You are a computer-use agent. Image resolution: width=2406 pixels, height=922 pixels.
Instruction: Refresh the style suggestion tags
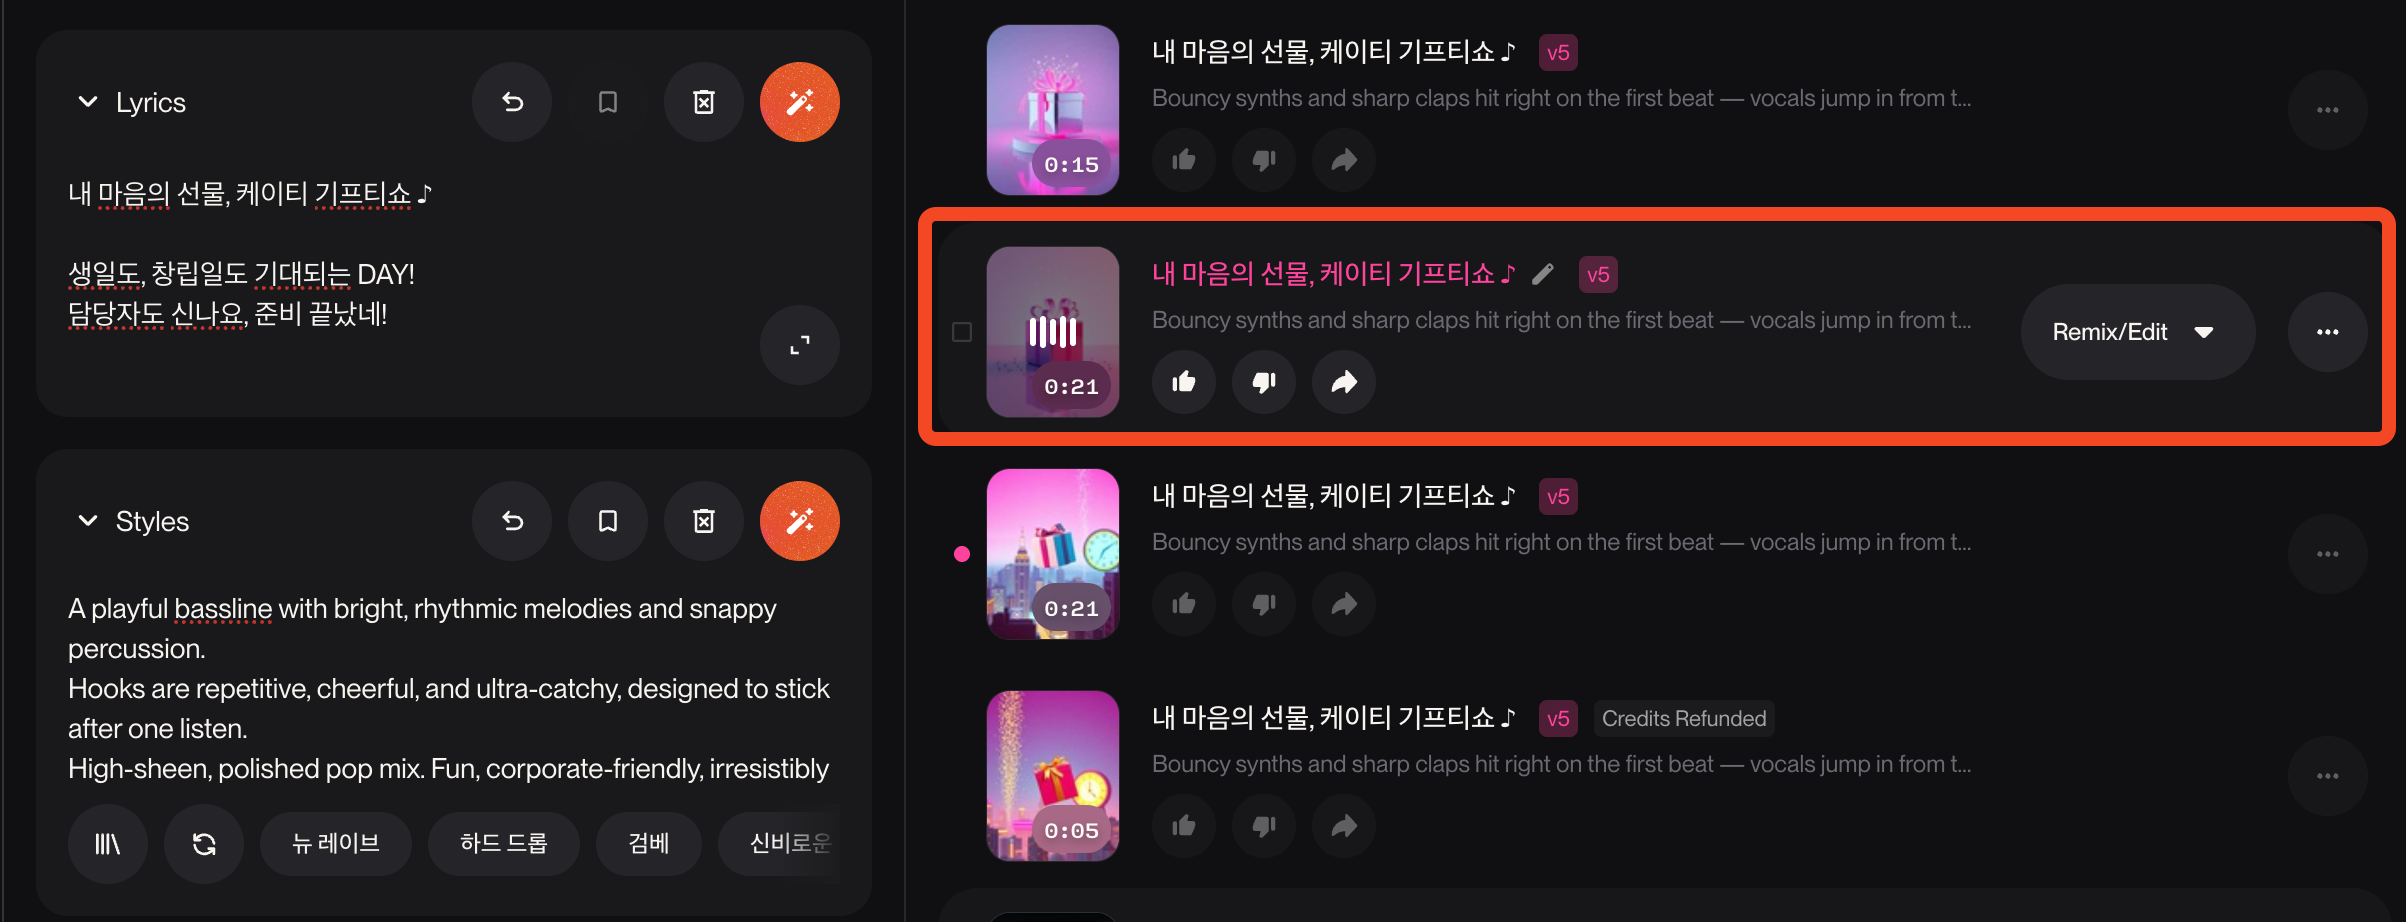click(x=204, y=844)
